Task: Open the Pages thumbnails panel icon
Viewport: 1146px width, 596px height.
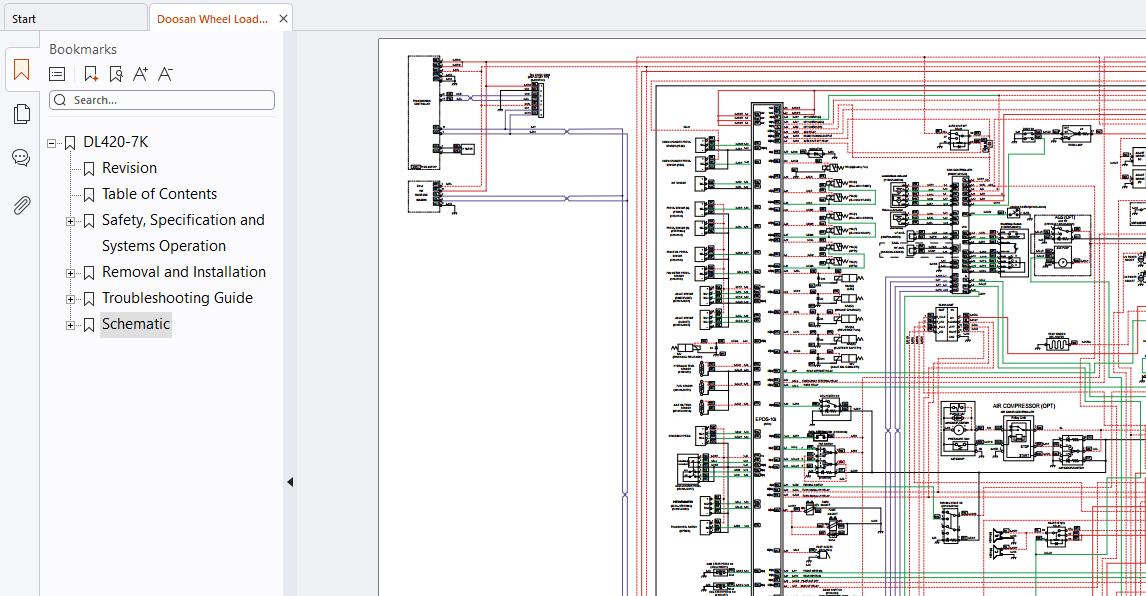Action: (x=22, y=113)
